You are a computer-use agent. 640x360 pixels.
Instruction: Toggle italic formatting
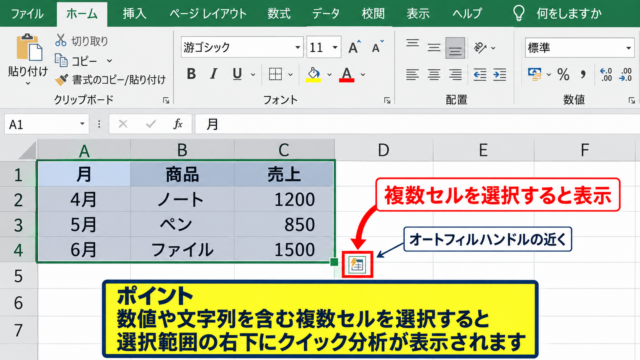213,74
